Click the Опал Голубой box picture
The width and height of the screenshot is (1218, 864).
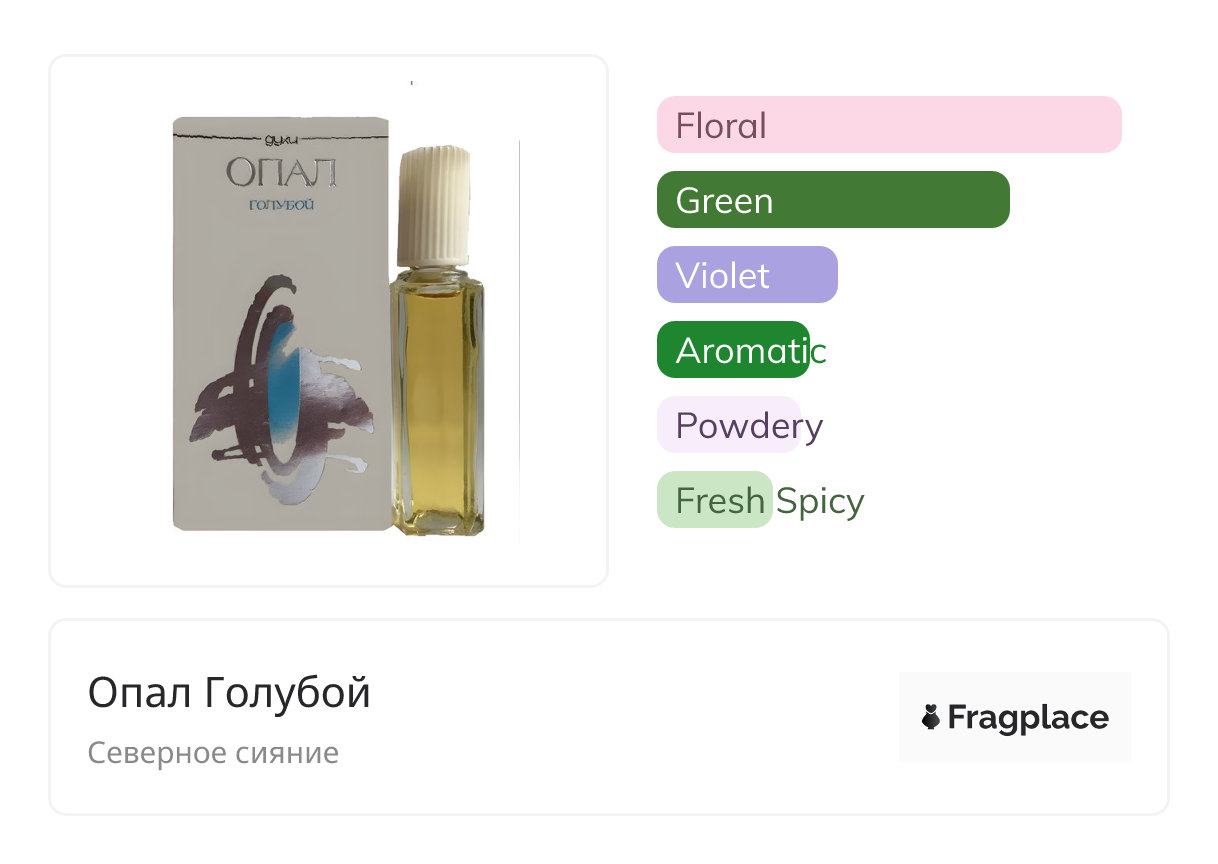click(x=281, y=324)
